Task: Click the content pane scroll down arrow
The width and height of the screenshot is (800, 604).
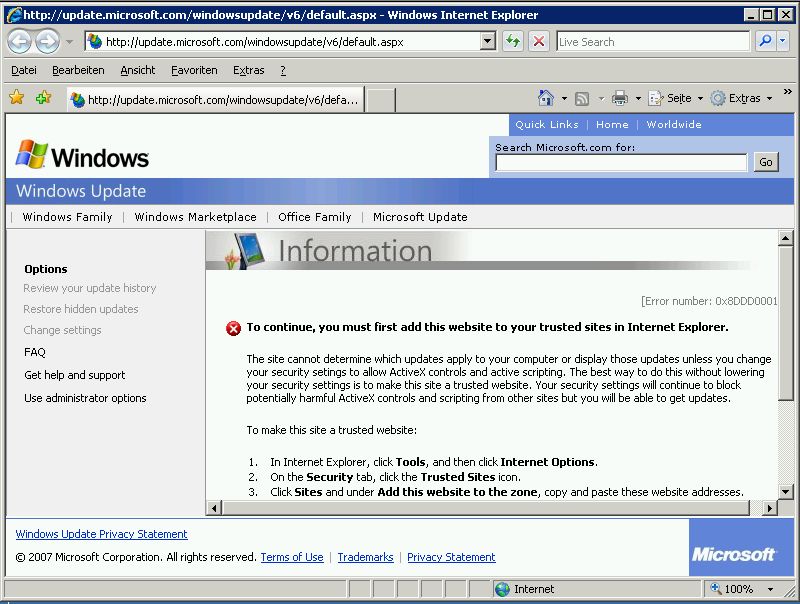Action: pyautogui.click(x=785, y=492)
